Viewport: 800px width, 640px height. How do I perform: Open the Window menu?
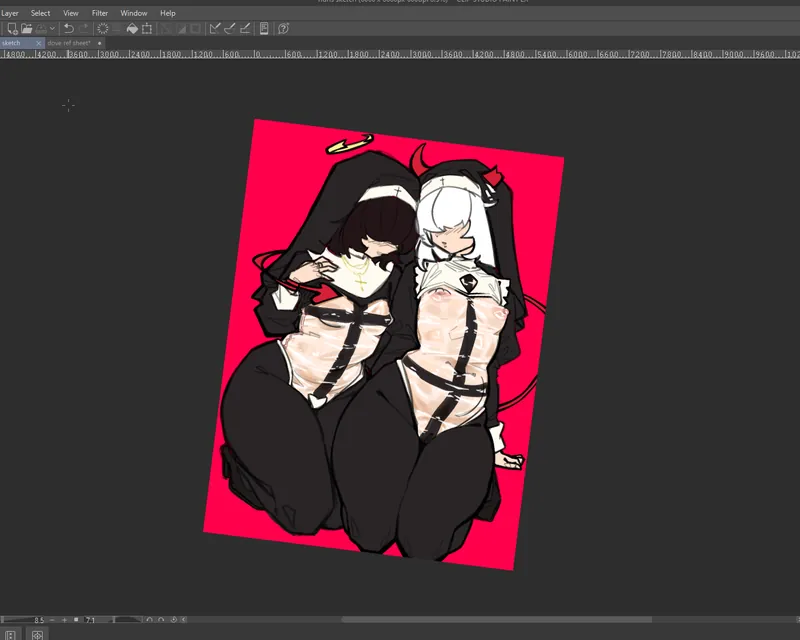[x=134, y=13]
